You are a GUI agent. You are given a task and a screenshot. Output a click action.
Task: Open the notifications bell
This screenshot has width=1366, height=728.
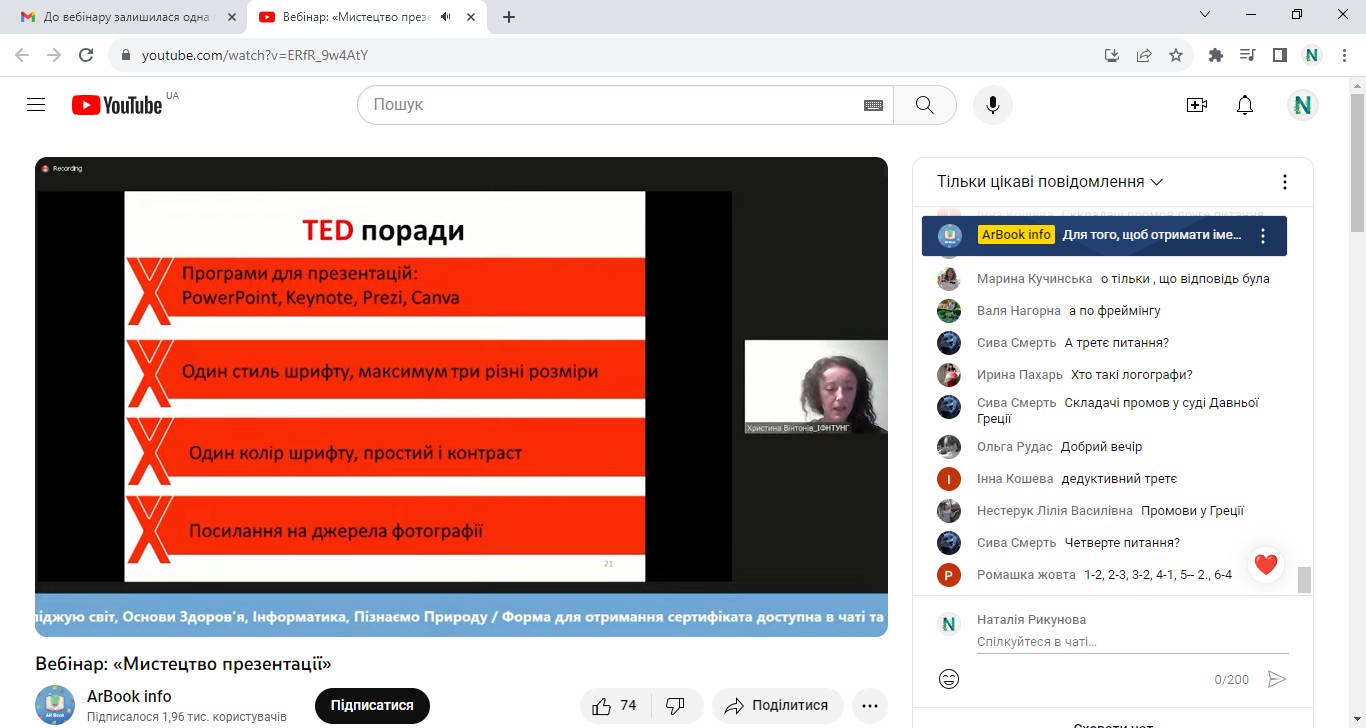pyautogui.click(x=1245, y=105)
